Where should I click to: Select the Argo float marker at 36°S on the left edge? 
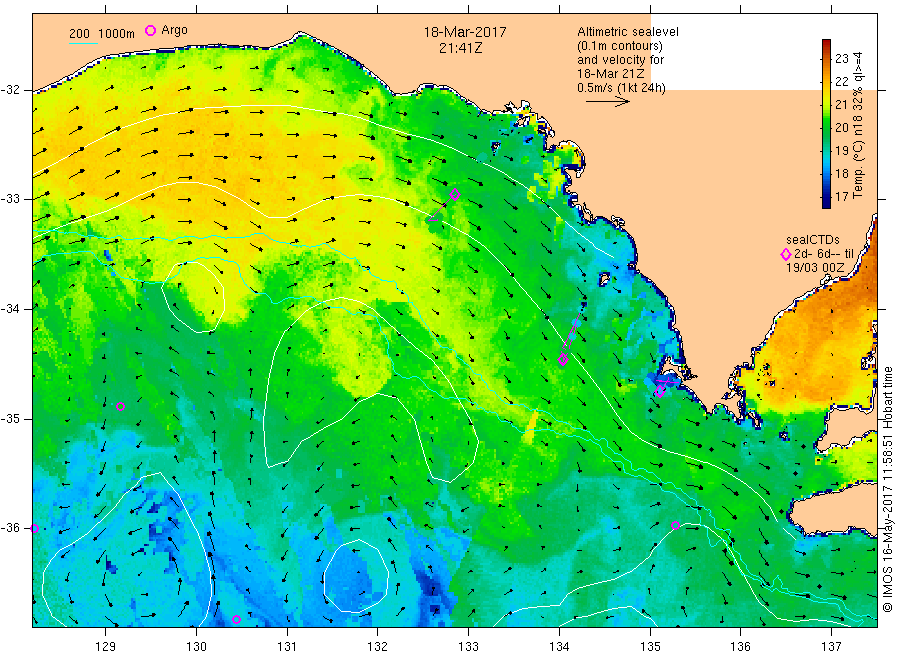(34, 529)
